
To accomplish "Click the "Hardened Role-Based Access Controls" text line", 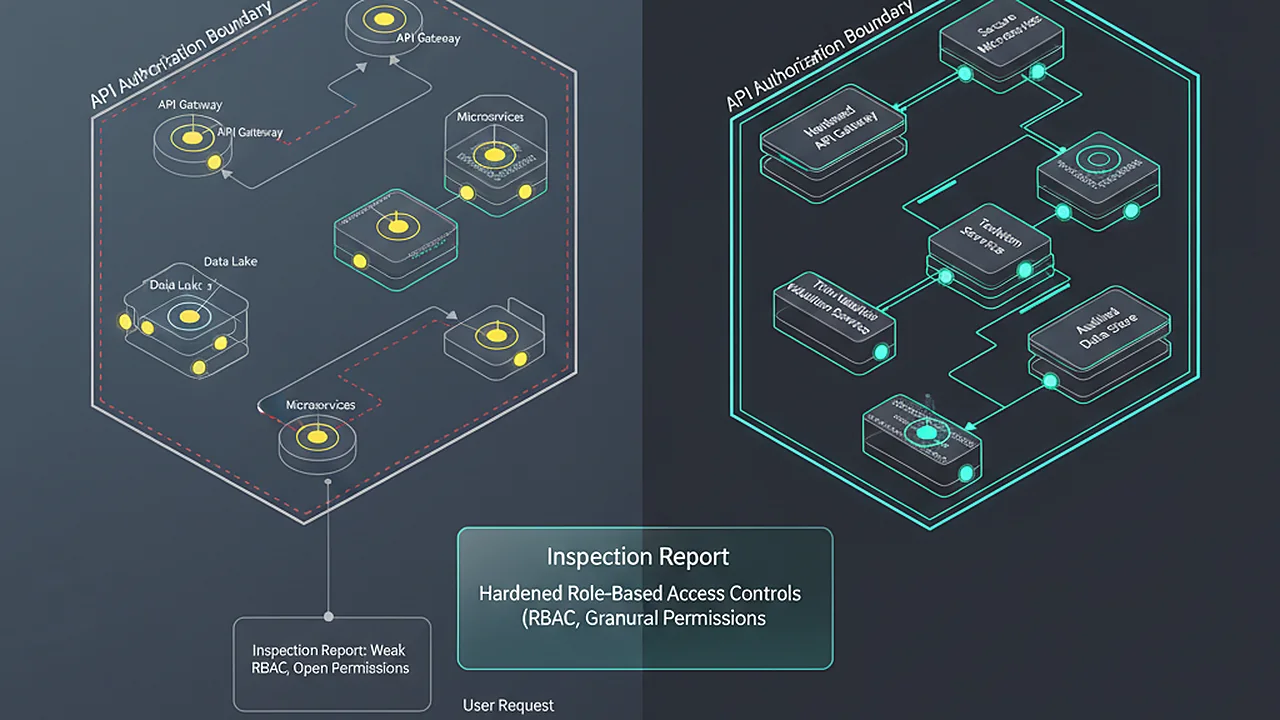I will [640, 593].
